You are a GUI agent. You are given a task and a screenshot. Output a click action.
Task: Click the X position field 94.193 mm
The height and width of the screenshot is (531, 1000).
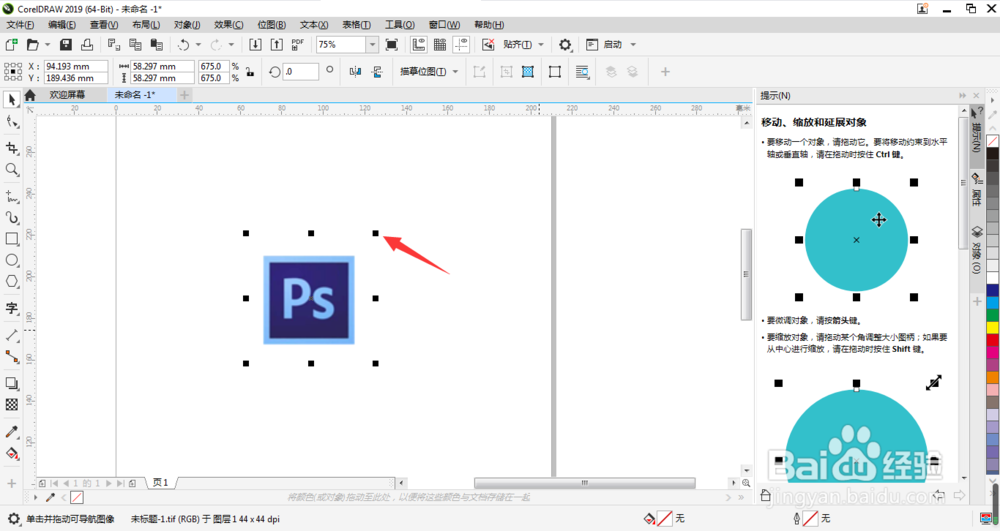pyautogui.click(x=76, y=66)
